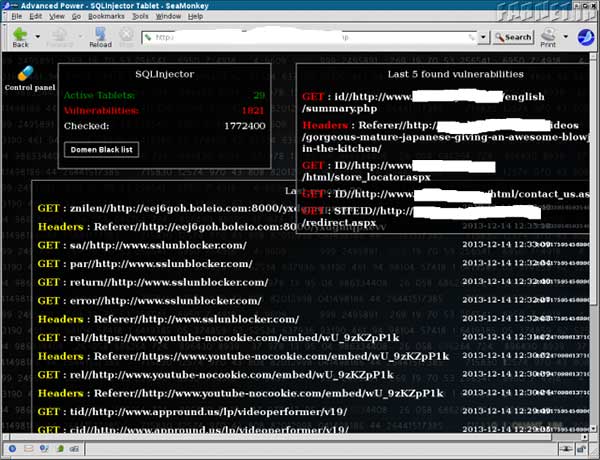
Task: Open the Domen Black list button
Action: [101, 150]
